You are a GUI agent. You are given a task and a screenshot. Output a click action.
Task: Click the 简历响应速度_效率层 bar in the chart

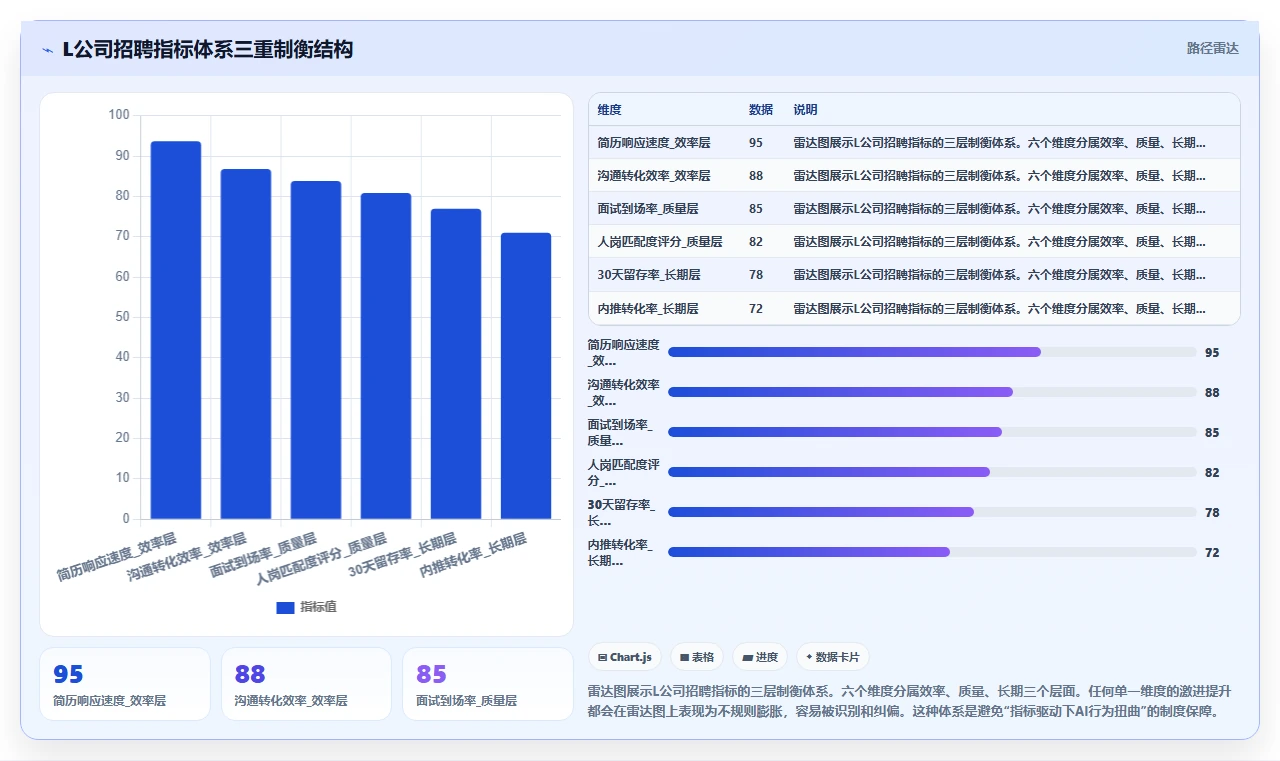[176, 330]
